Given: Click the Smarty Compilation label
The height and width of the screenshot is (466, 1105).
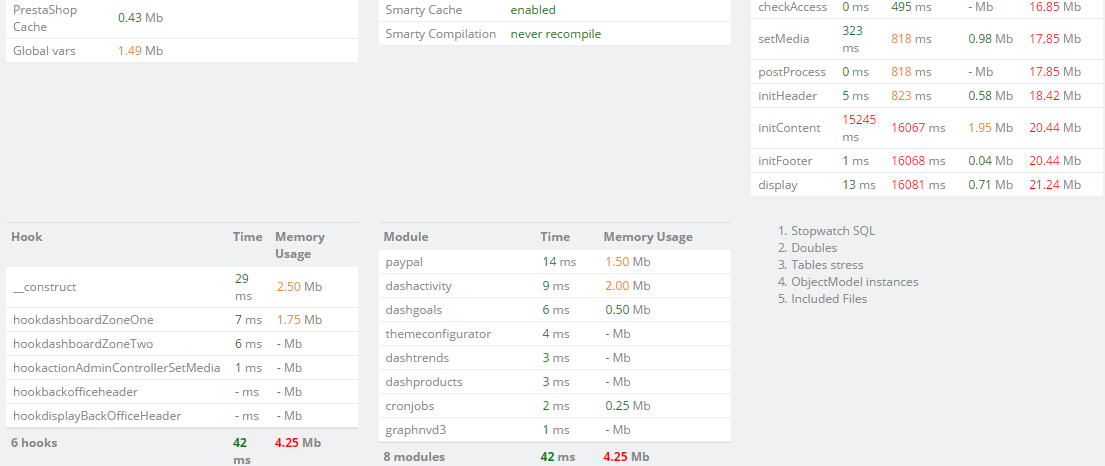Looking at the screenshot, I should coord(440,33).
